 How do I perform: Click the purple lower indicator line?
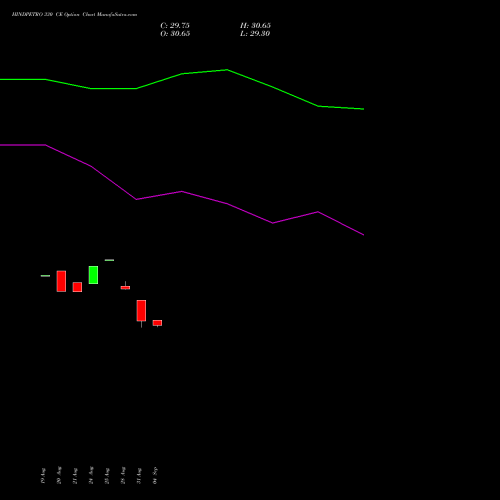[x=182, y=192]
